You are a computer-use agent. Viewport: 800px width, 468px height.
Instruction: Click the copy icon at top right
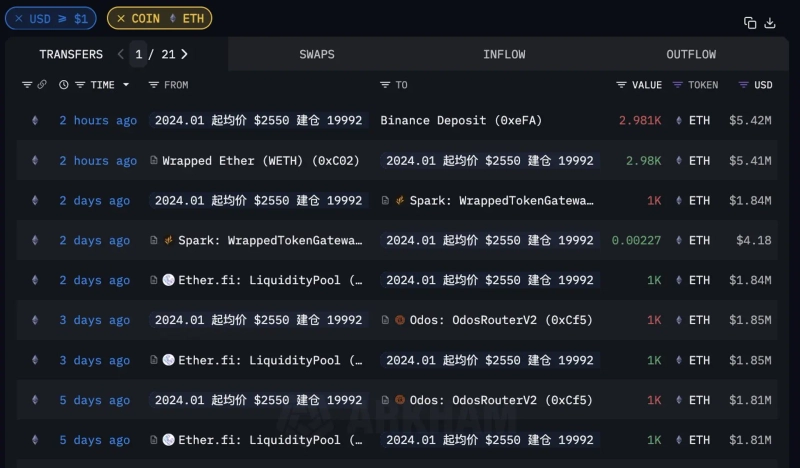[x=750, y=22]
